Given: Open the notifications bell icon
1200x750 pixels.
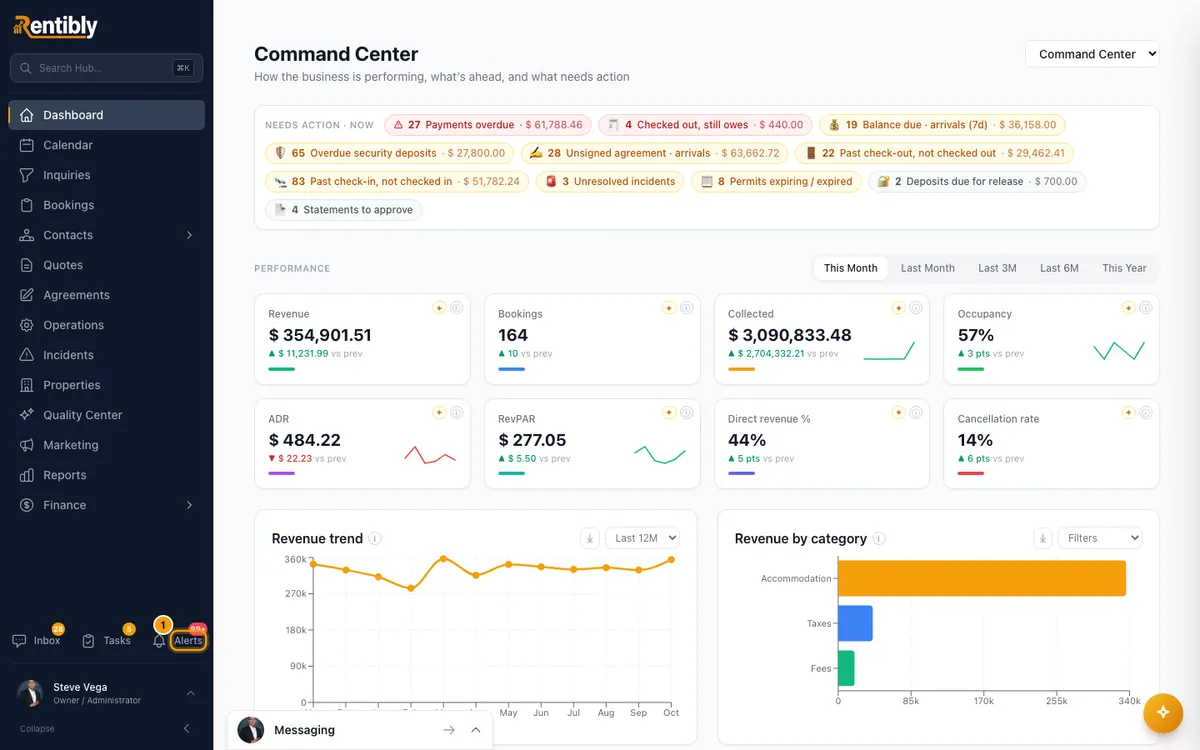Looking at the screenshot, I should (x=159, y=641).
